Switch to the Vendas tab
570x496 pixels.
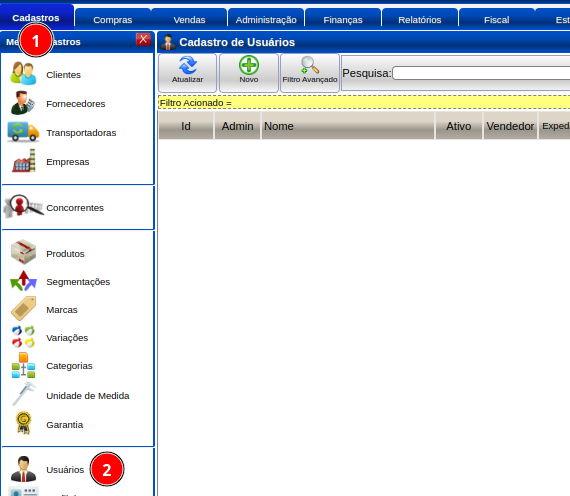tap(189, 19)
